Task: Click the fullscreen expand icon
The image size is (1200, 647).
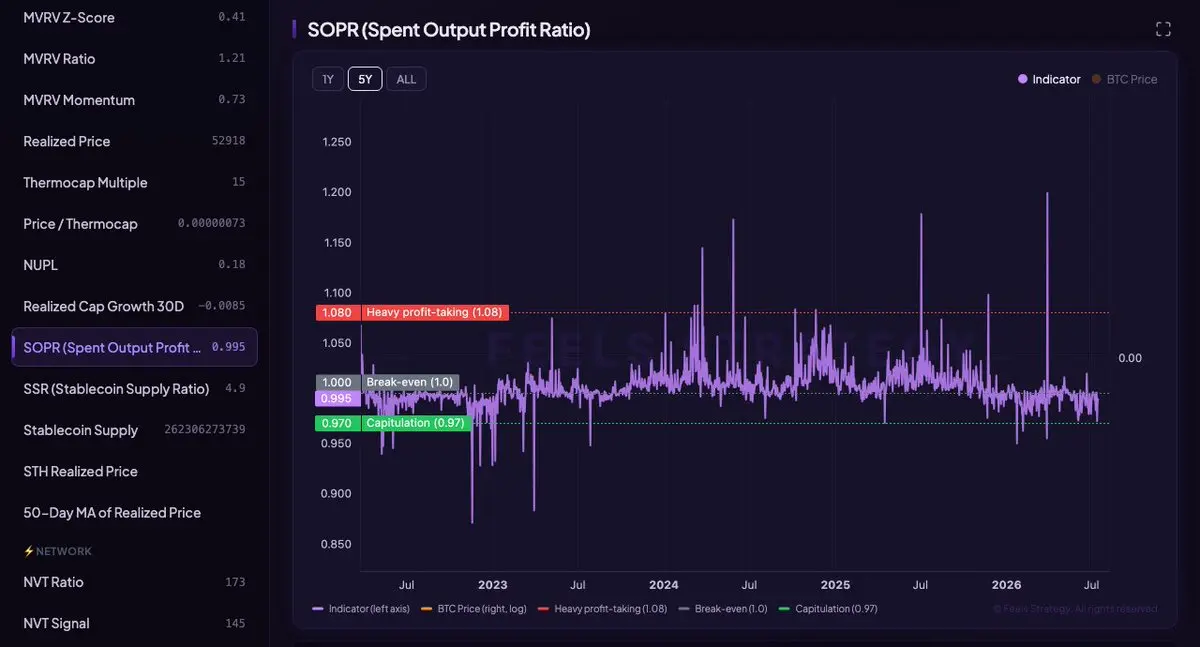Action: [x=1163, y=29]
